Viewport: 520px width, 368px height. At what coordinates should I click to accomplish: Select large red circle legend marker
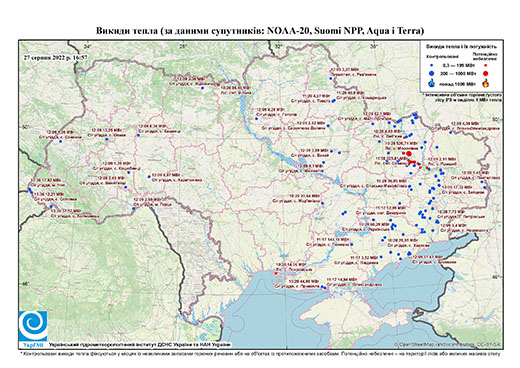pyautogui.click(x=486, y=73)
